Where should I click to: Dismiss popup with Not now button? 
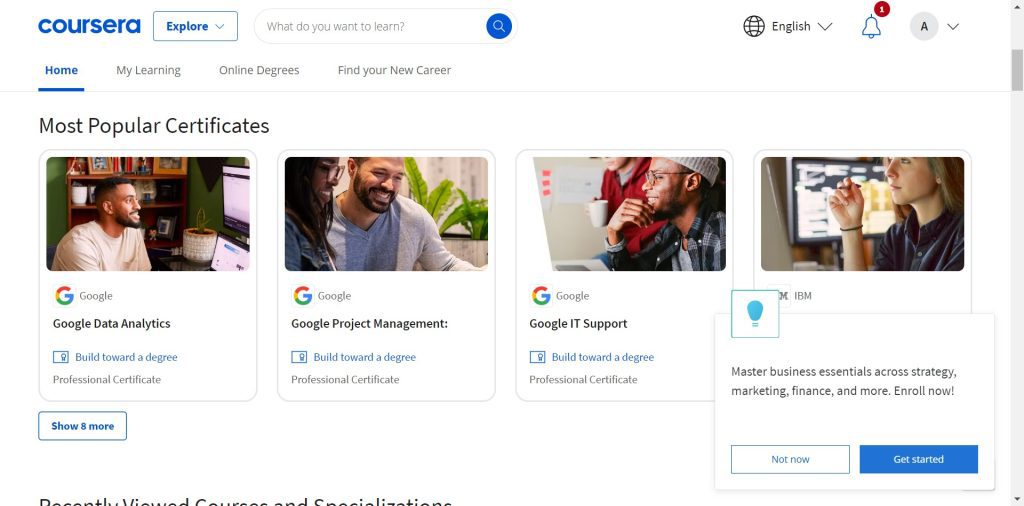point(790,459)
